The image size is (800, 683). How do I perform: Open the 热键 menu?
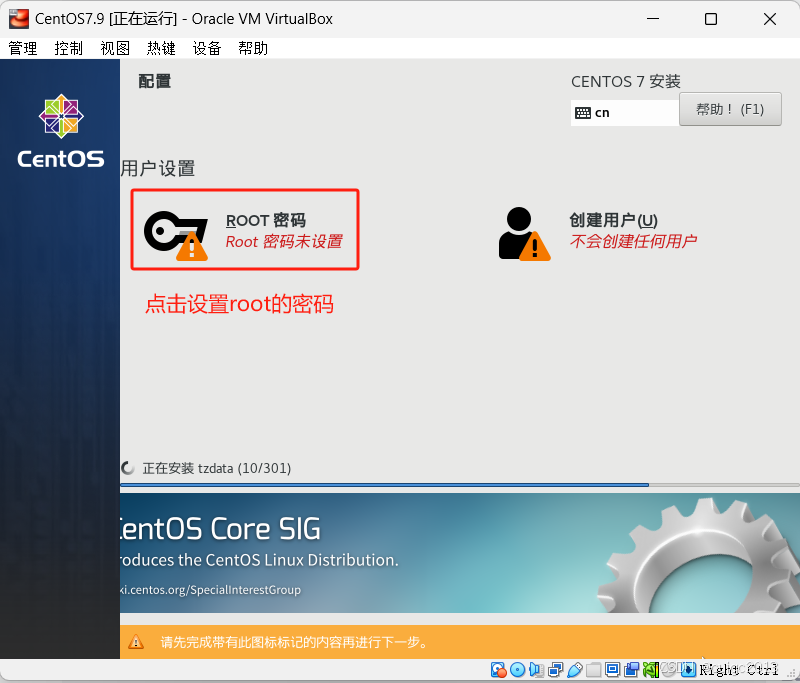161,48
